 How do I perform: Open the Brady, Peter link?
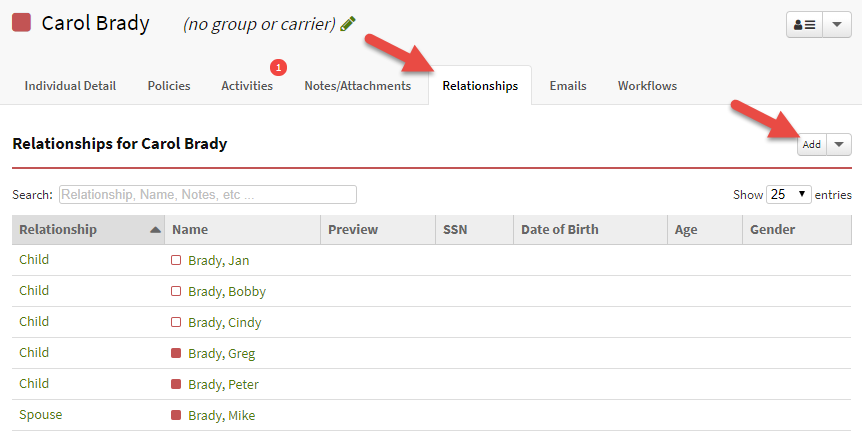pos(223,384)
